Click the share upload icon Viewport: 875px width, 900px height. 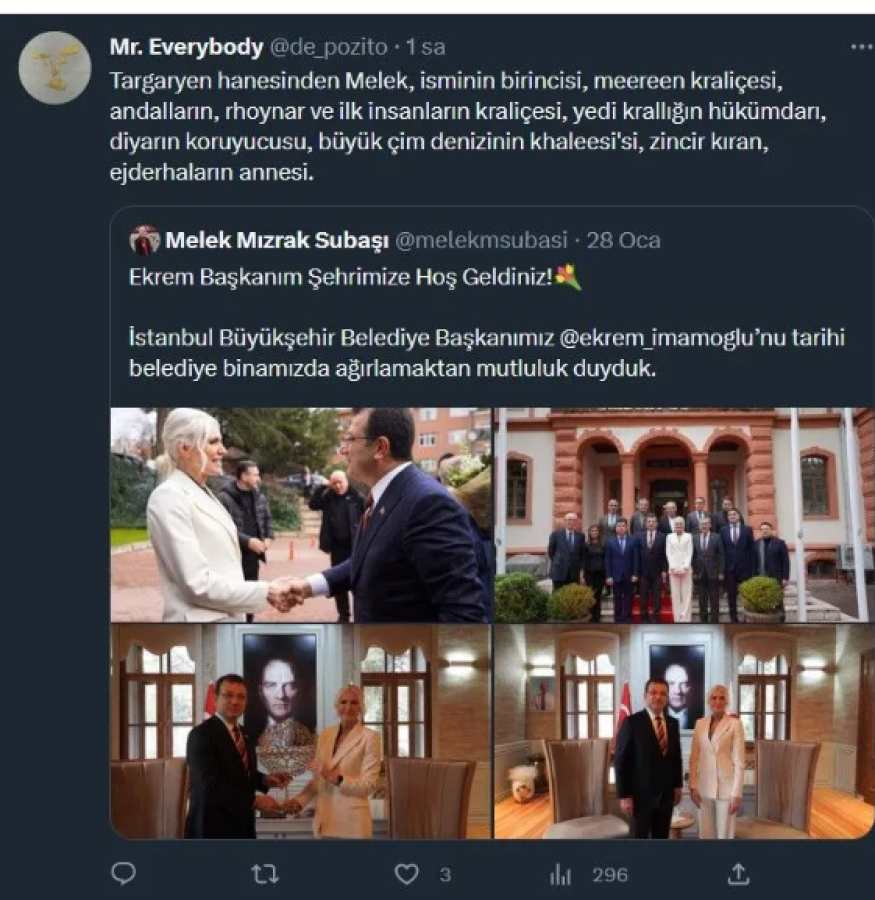[x=738, y=874]
